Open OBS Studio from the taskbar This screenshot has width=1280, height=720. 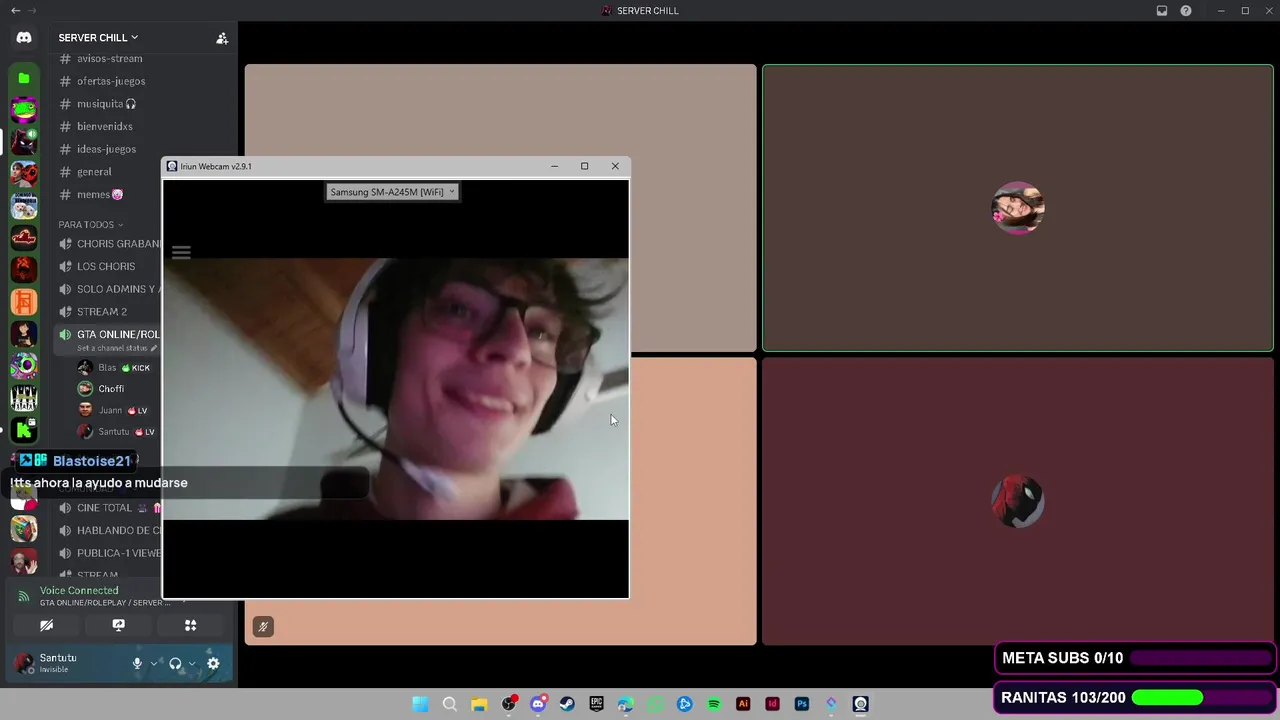[x=508, y=704]
